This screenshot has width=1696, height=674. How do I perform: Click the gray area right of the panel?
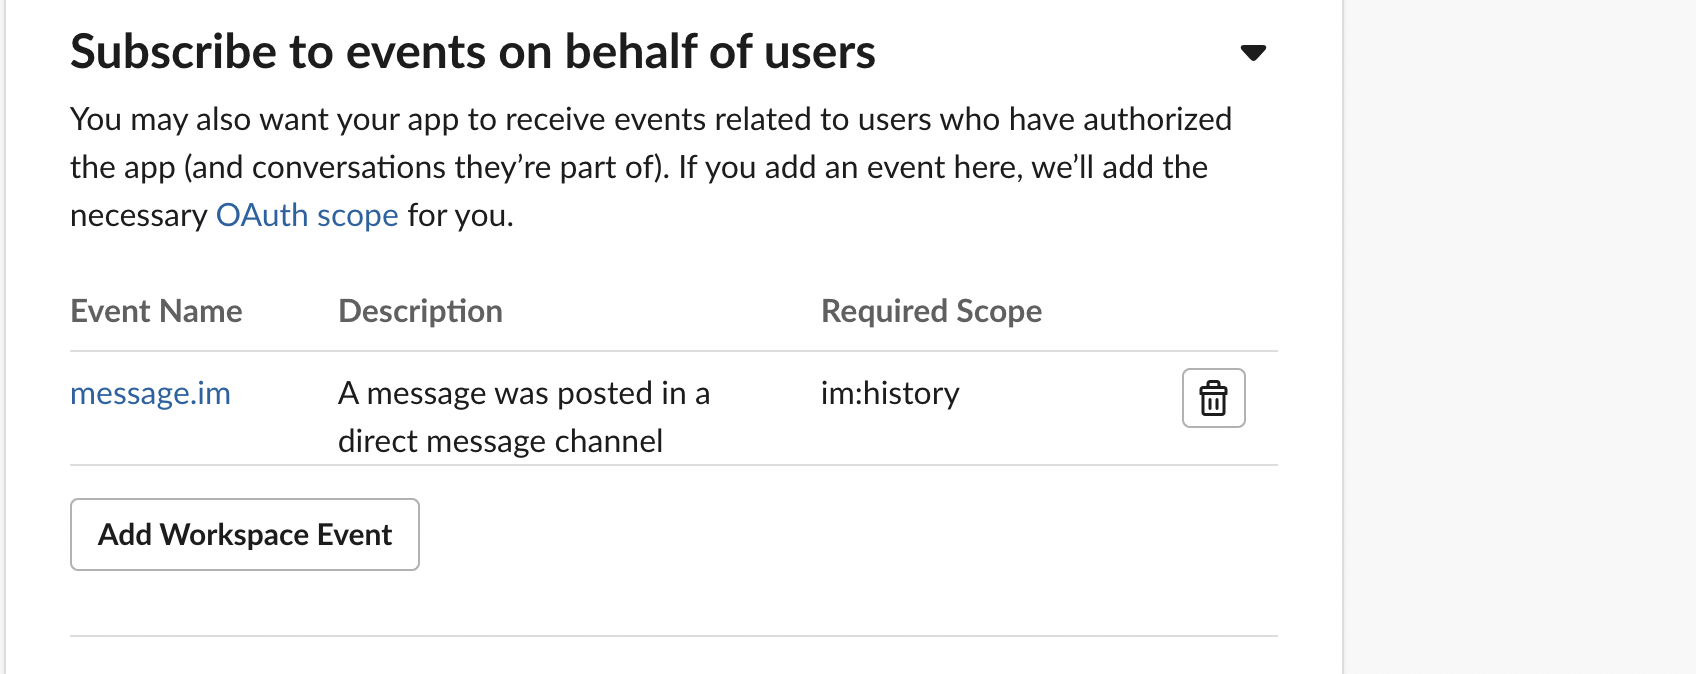point(1520,337)
